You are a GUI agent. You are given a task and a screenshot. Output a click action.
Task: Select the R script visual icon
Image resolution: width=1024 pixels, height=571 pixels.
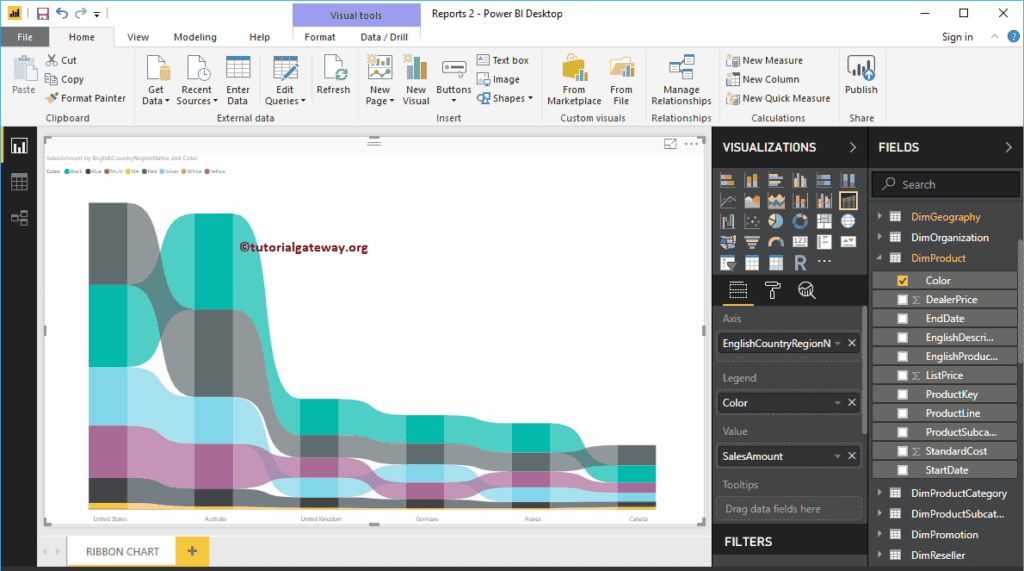800,263
